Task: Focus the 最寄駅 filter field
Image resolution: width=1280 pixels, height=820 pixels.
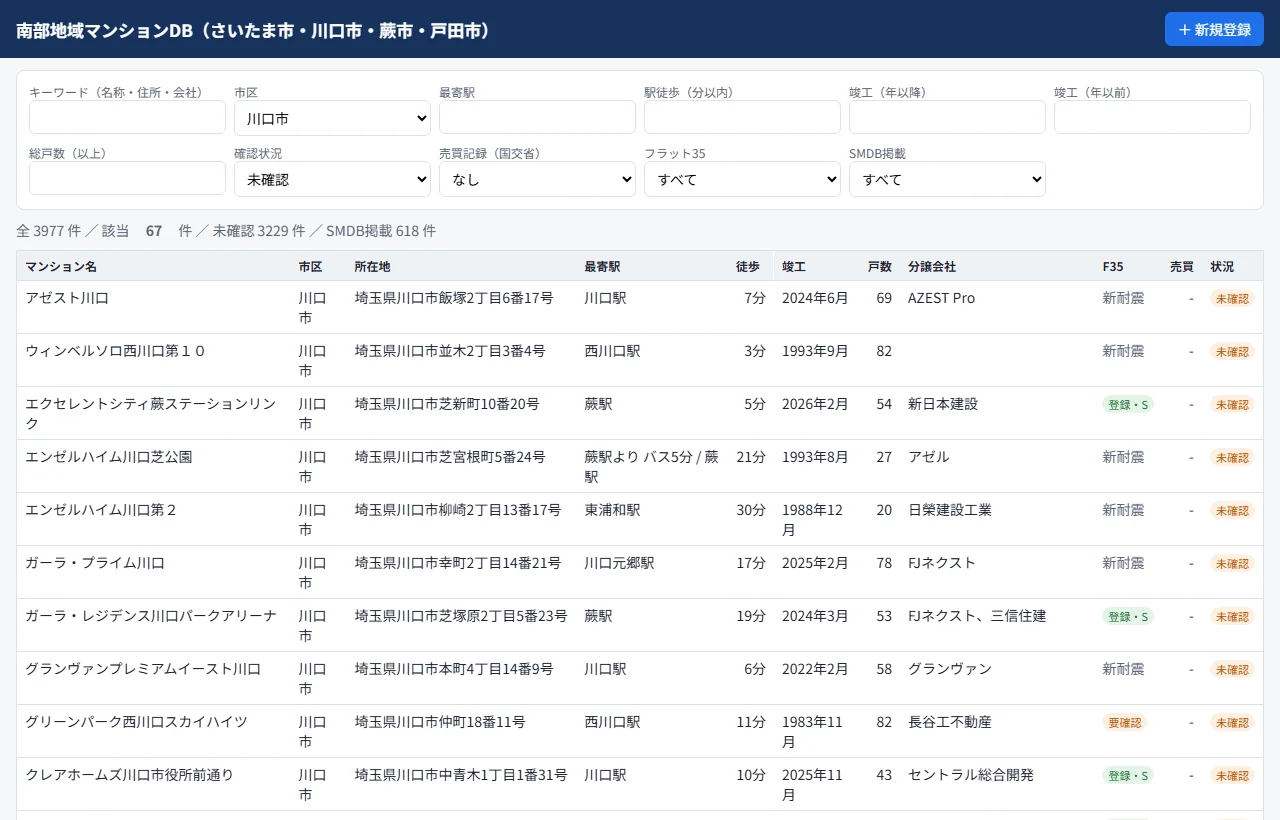Action: click(x=537, y=117)
